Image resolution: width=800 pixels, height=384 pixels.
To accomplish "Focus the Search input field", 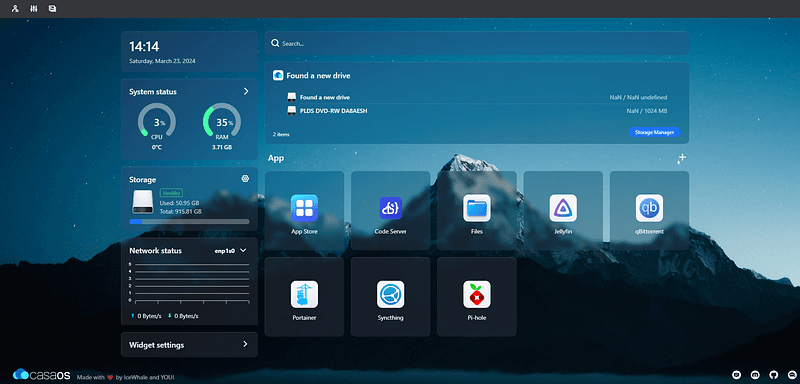I will point(477,43).
